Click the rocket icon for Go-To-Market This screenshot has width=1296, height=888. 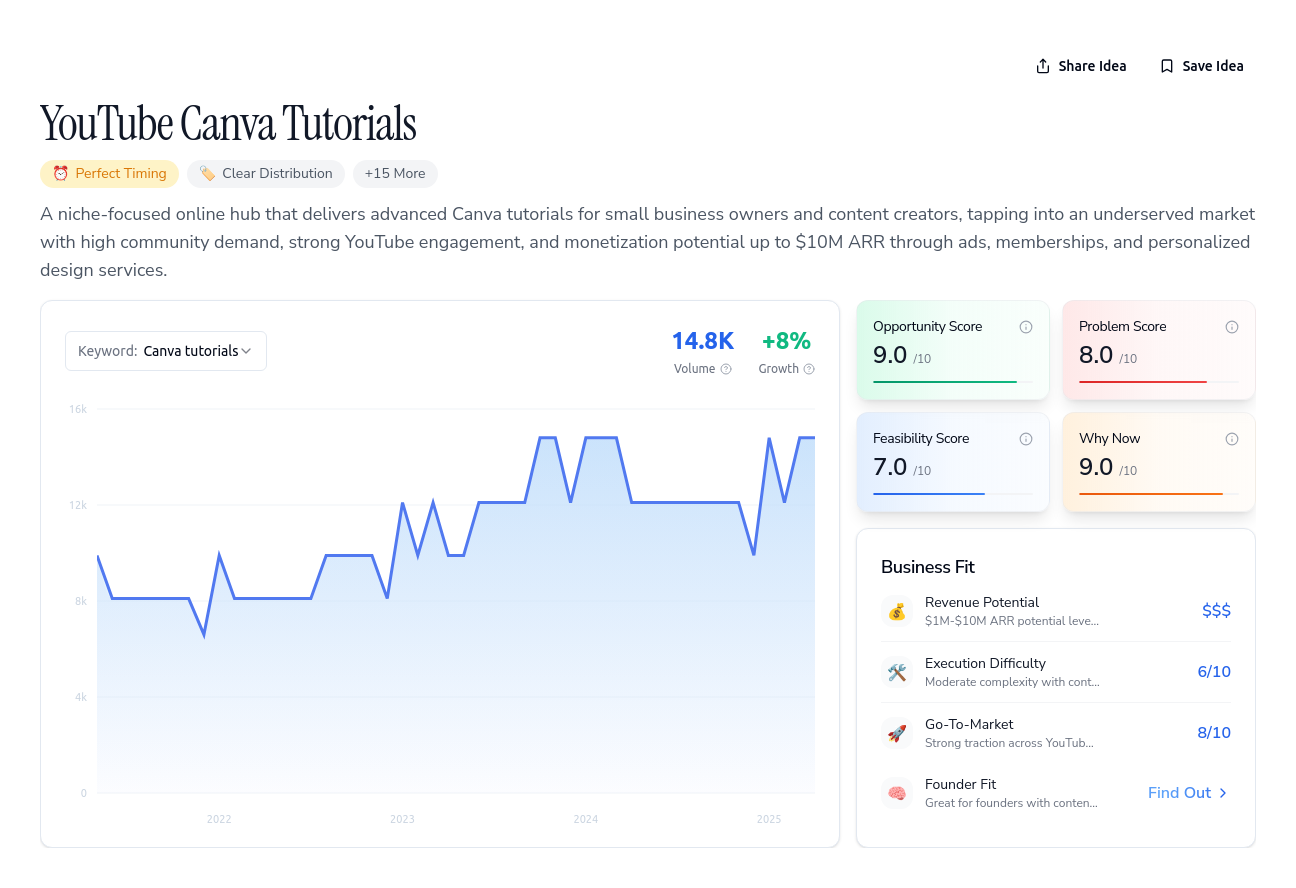pos(897,733)
